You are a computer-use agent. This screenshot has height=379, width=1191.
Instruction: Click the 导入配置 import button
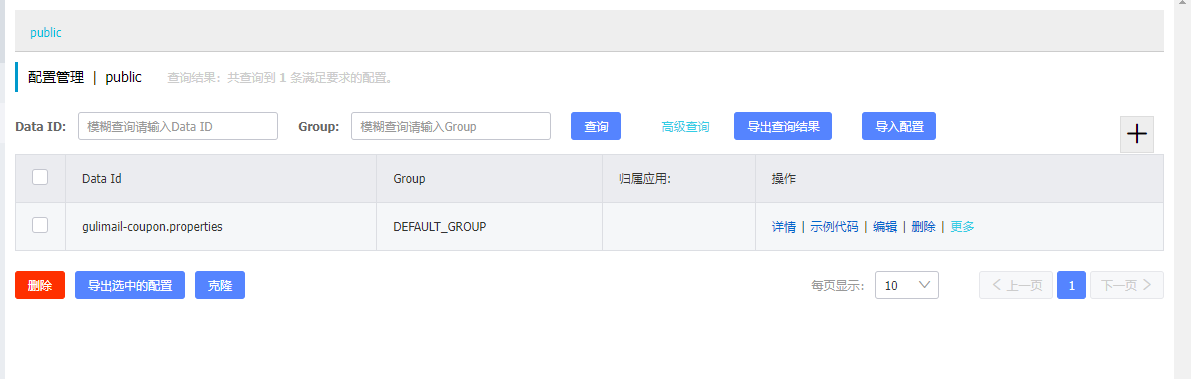(x=899, y=126)
